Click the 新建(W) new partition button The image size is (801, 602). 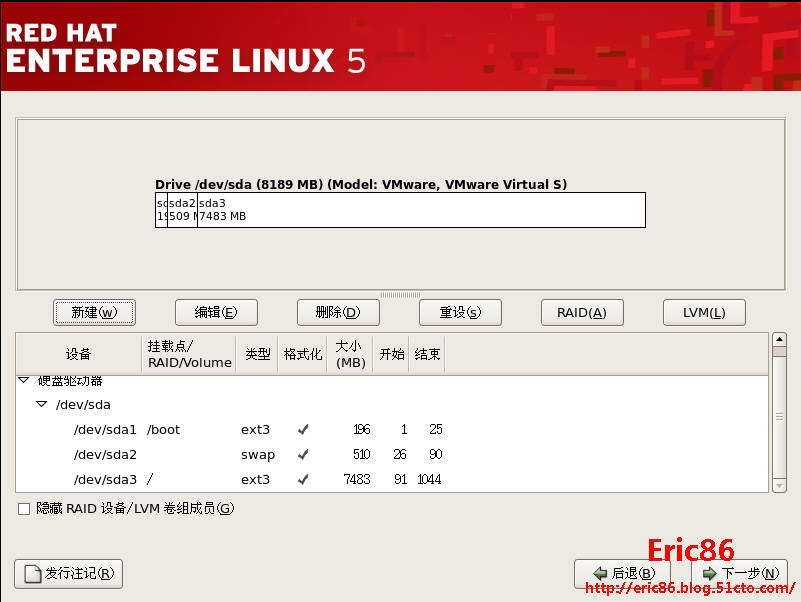[x=94, y=312]
